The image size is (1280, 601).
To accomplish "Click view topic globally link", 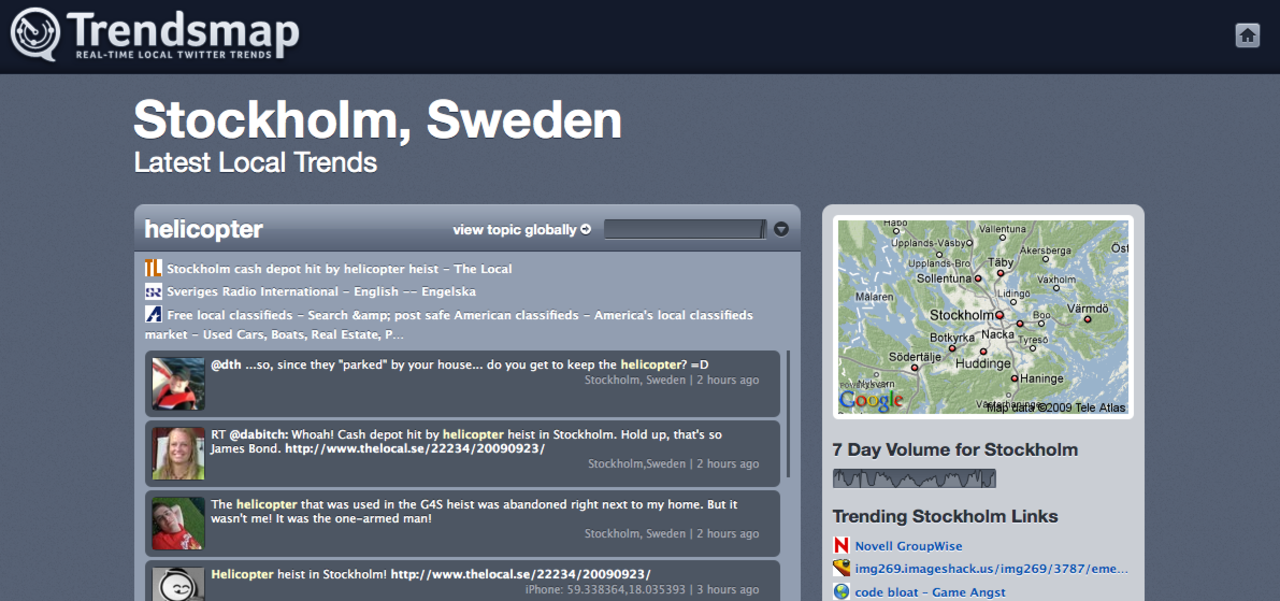I will [x=514, y=229].
